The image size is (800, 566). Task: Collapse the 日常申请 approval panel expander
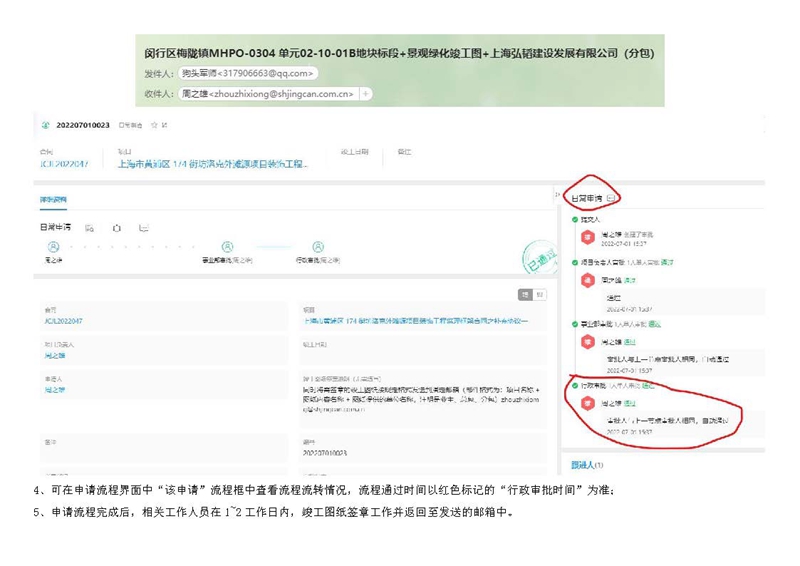coord(612,198)
